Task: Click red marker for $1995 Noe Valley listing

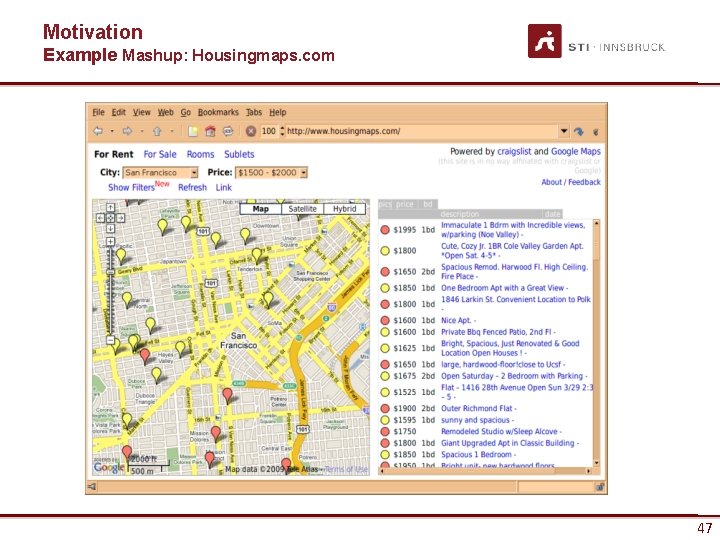Action: click(385, 230)
